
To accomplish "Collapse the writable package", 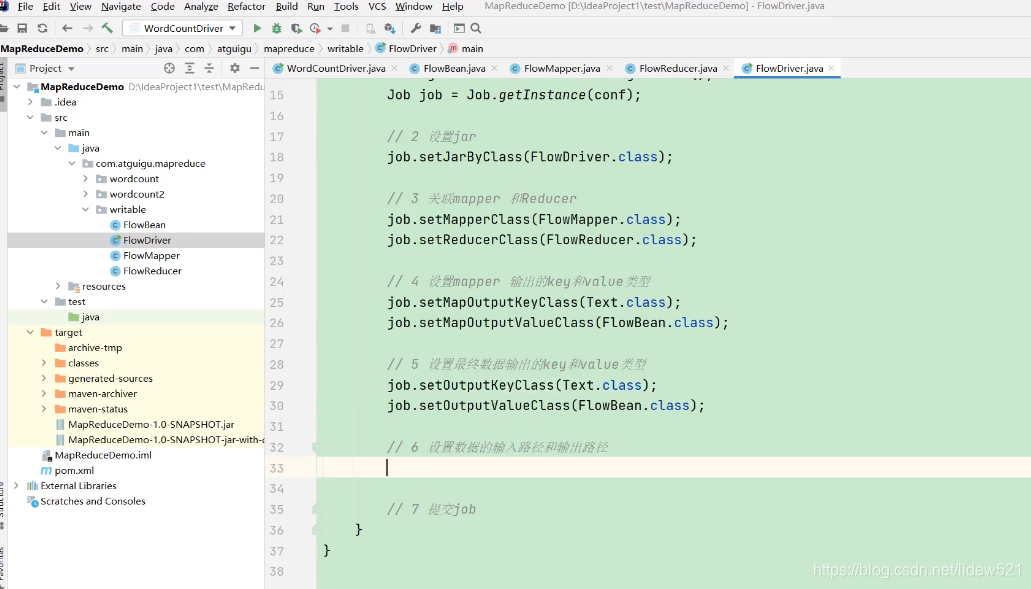I will point(85,210).
